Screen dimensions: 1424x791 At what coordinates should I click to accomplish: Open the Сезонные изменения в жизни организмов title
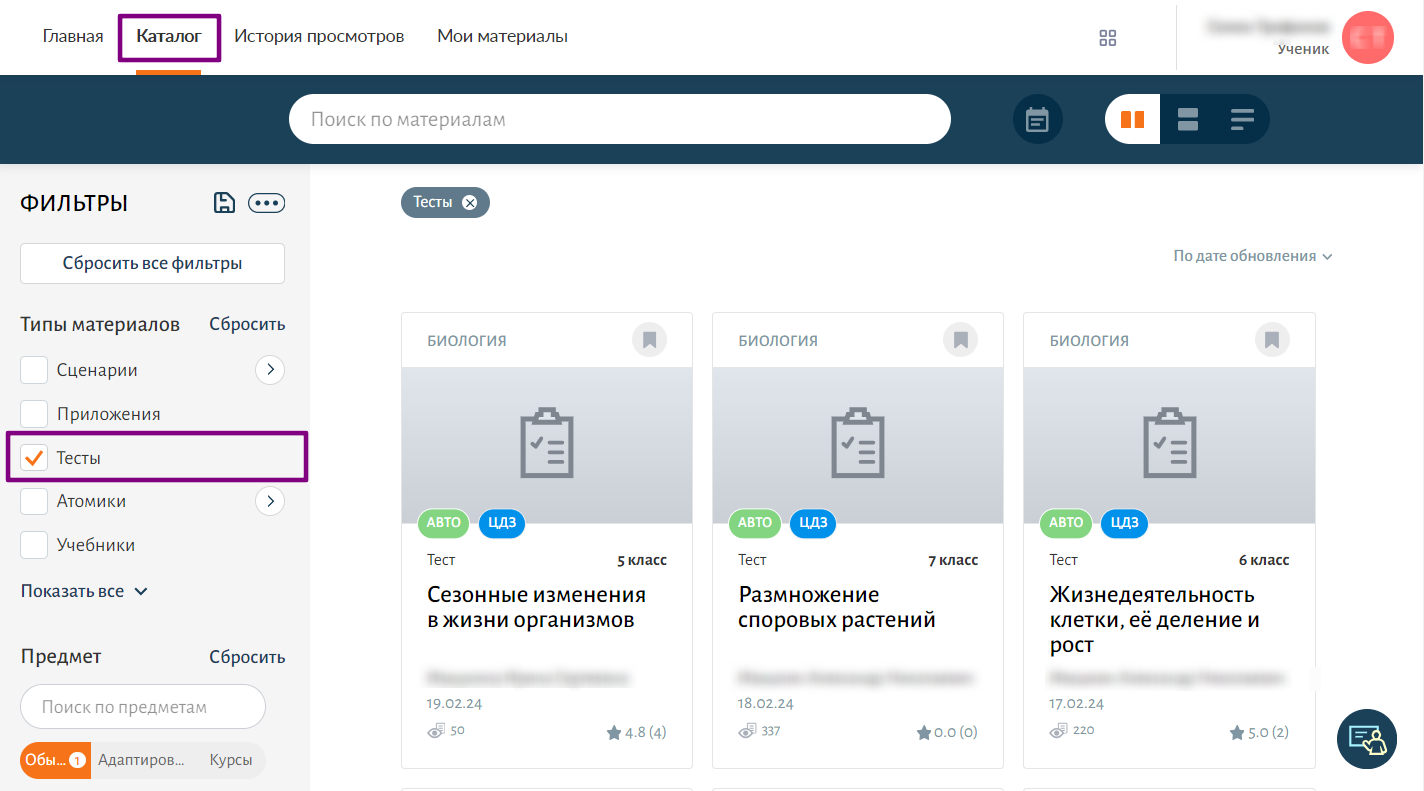pos(536,607)
